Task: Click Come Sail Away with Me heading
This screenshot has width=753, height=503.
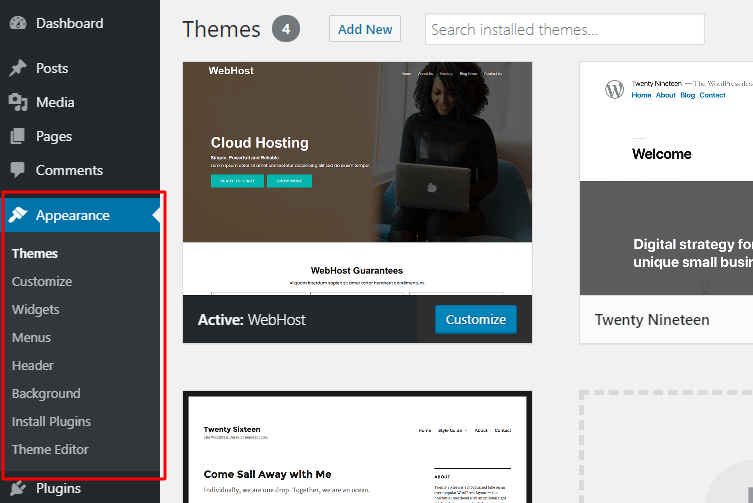Action: point(267,474)
